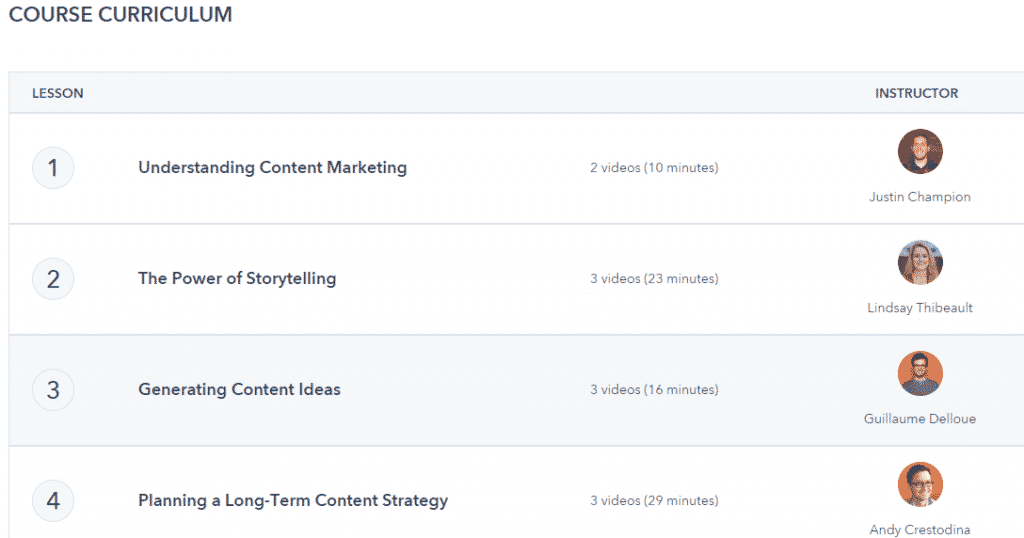Click the lesson 1 number circle
The height and width of the screenshot is (538, 1024).
point(53,168)
